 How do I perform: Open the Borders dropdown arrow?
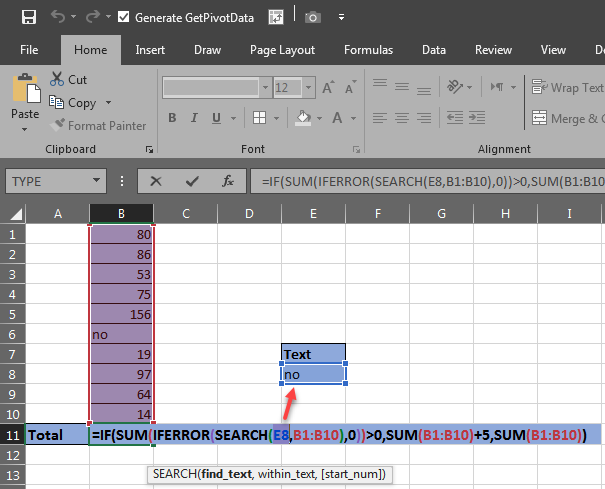point(276,118)
